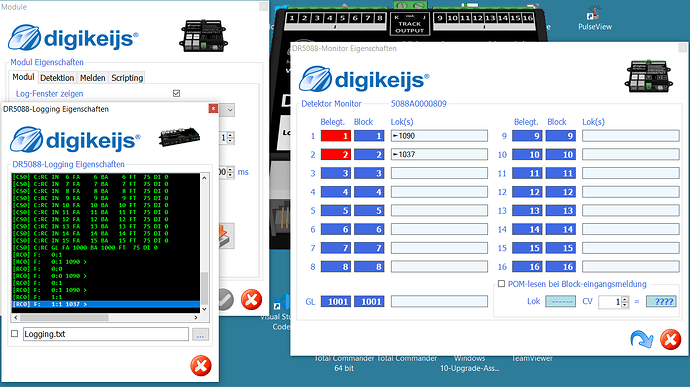Click Block button 12
Viewport: 690px width, 387px height.
point(561,192)
